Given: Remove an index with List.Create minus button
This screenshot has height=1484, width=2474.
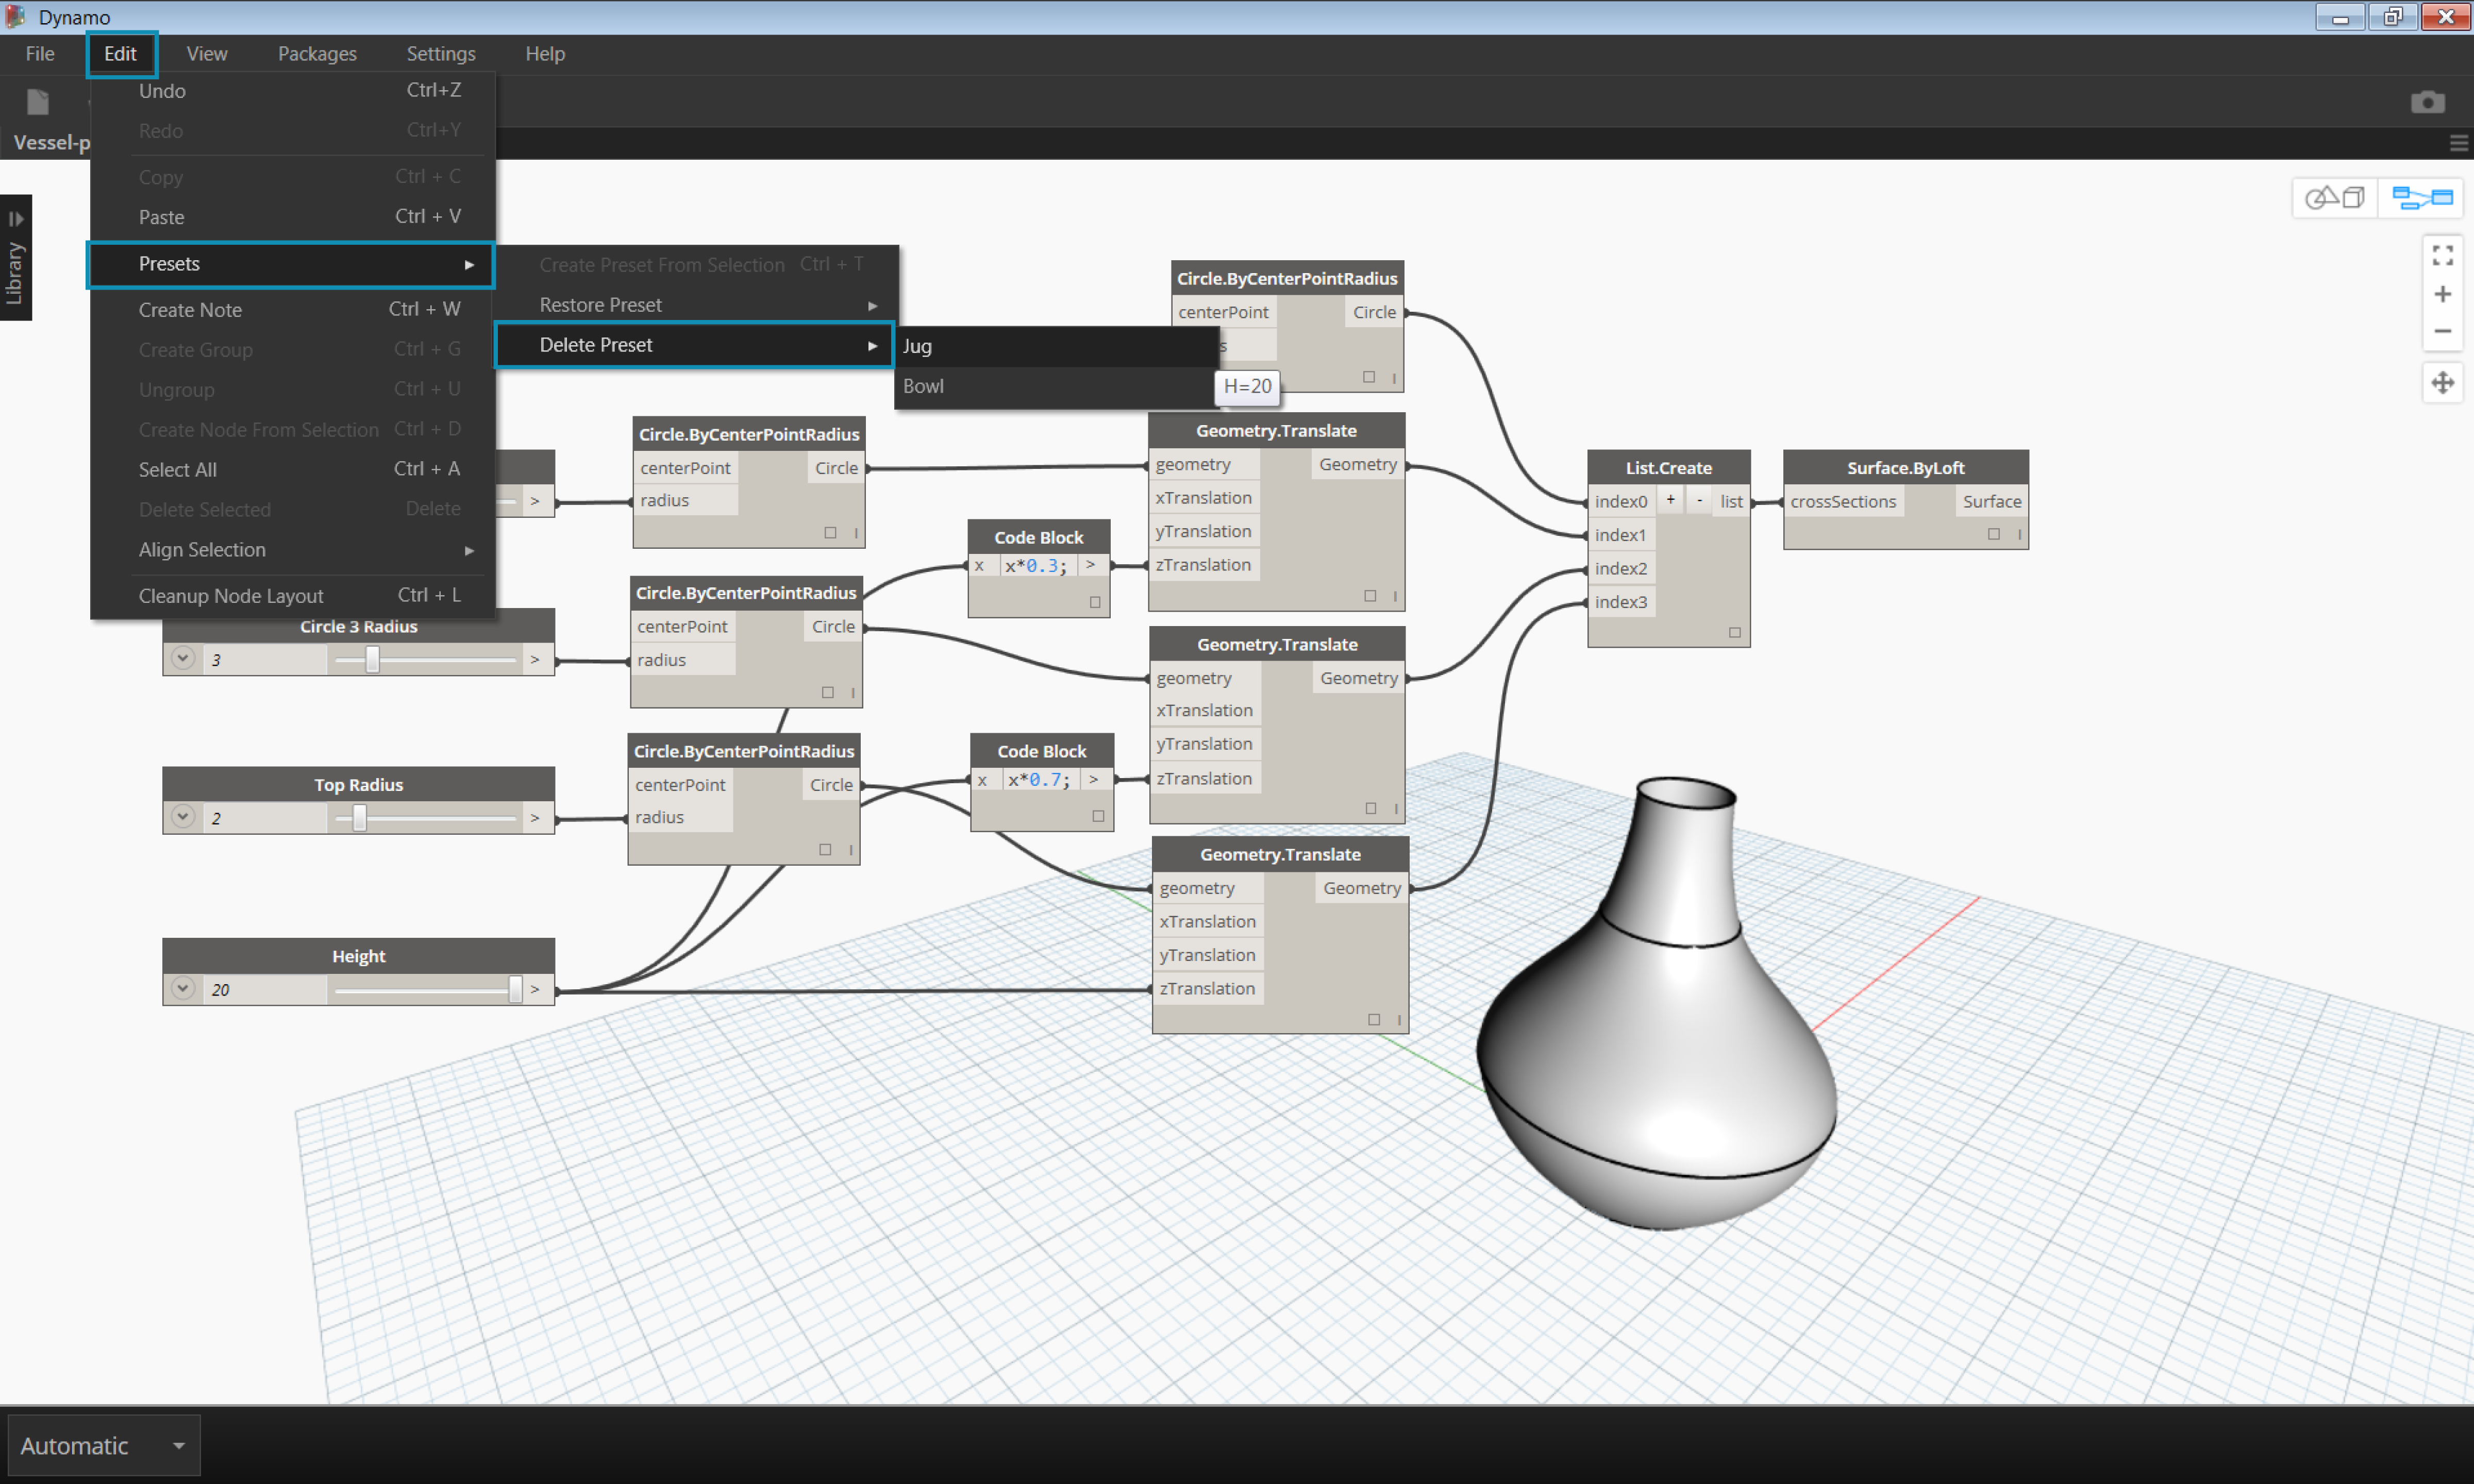Looking at the screenshot, I should pos(1699,500).
